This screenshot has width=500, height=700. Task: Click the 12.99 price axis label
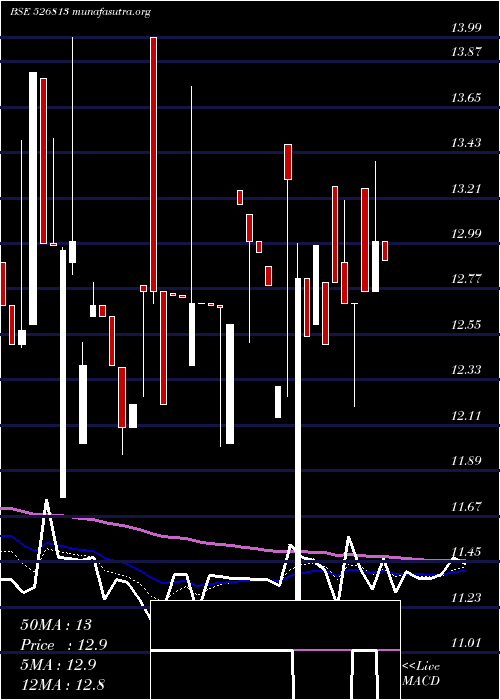466,233
